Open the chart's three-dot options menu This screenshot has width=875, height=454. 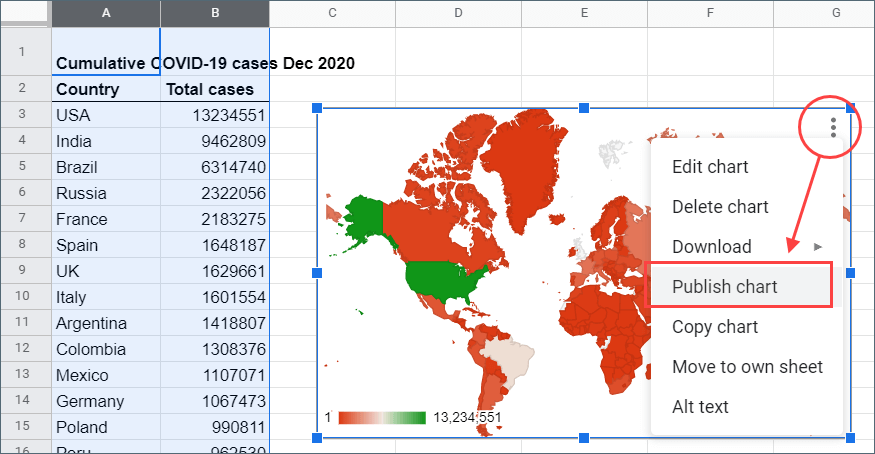(x=833, y=128)
